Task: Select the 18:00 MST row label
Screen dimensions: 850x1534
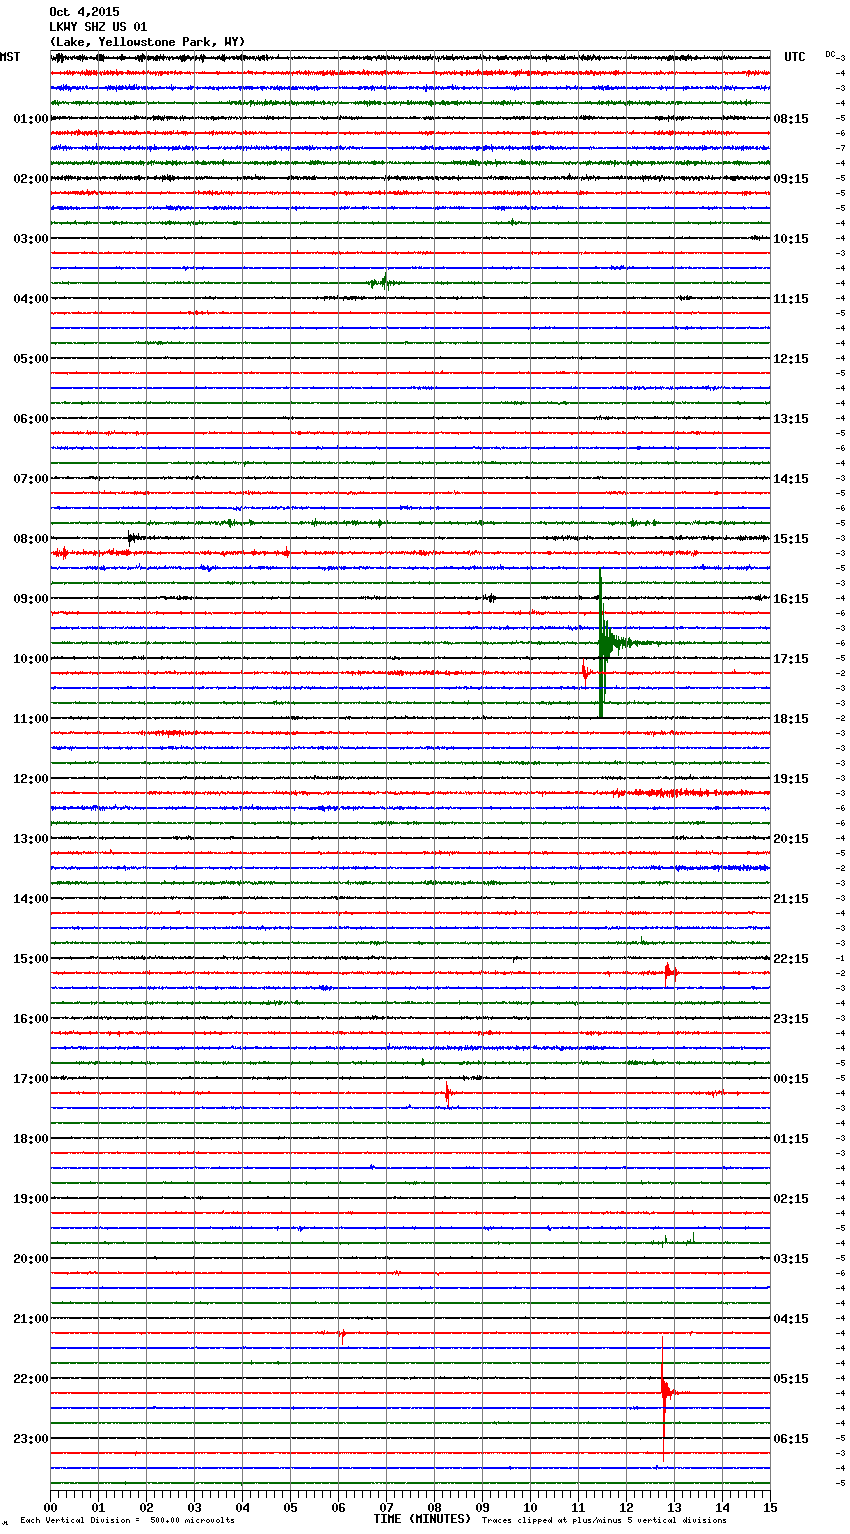Action: pyautogui.click(x=31, y=1139)
